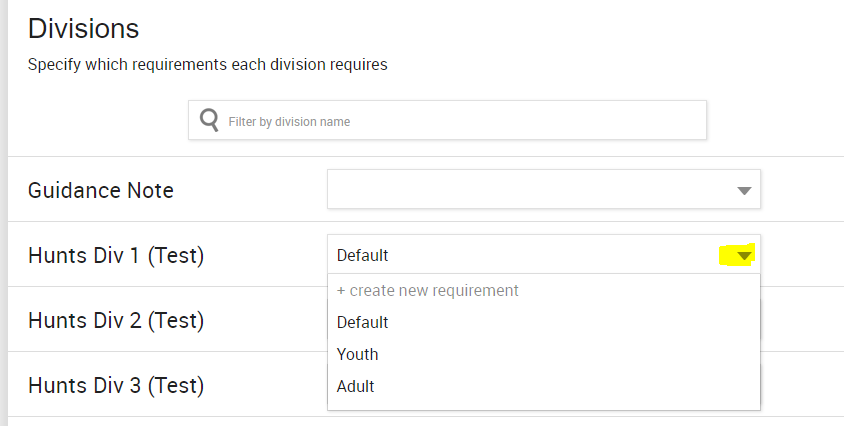Viewport: 844px width, 426px height.
Task: Click the magnifying glass search icon
Action: click(209, 121)
